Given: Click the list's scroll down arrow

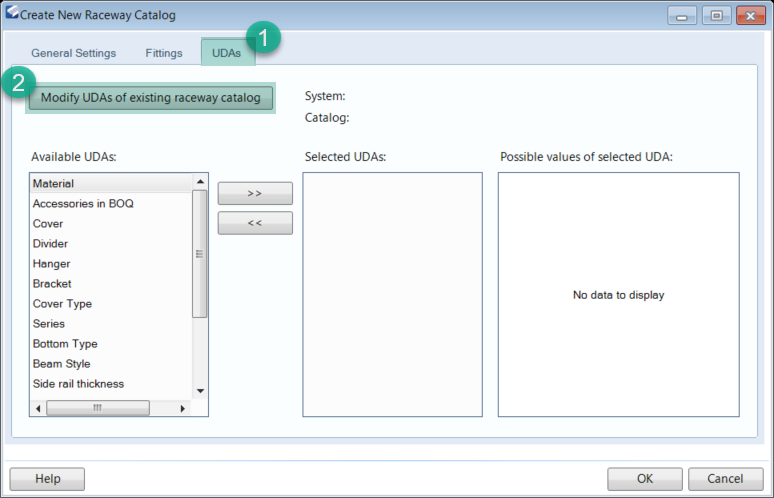Looking at the screenshot, I should (x=200, y=391).
